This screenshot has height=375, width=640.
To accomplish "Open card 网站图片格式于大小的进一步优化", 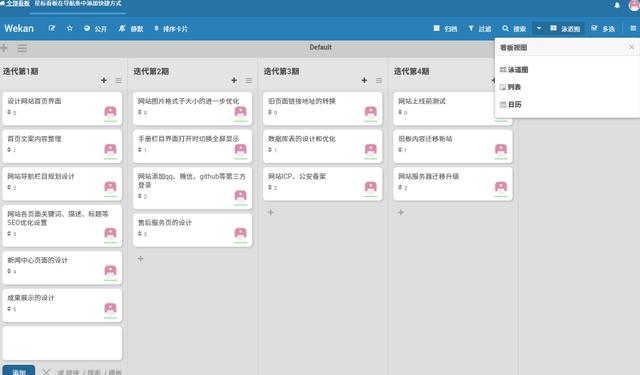I will (x=192, y=108).
